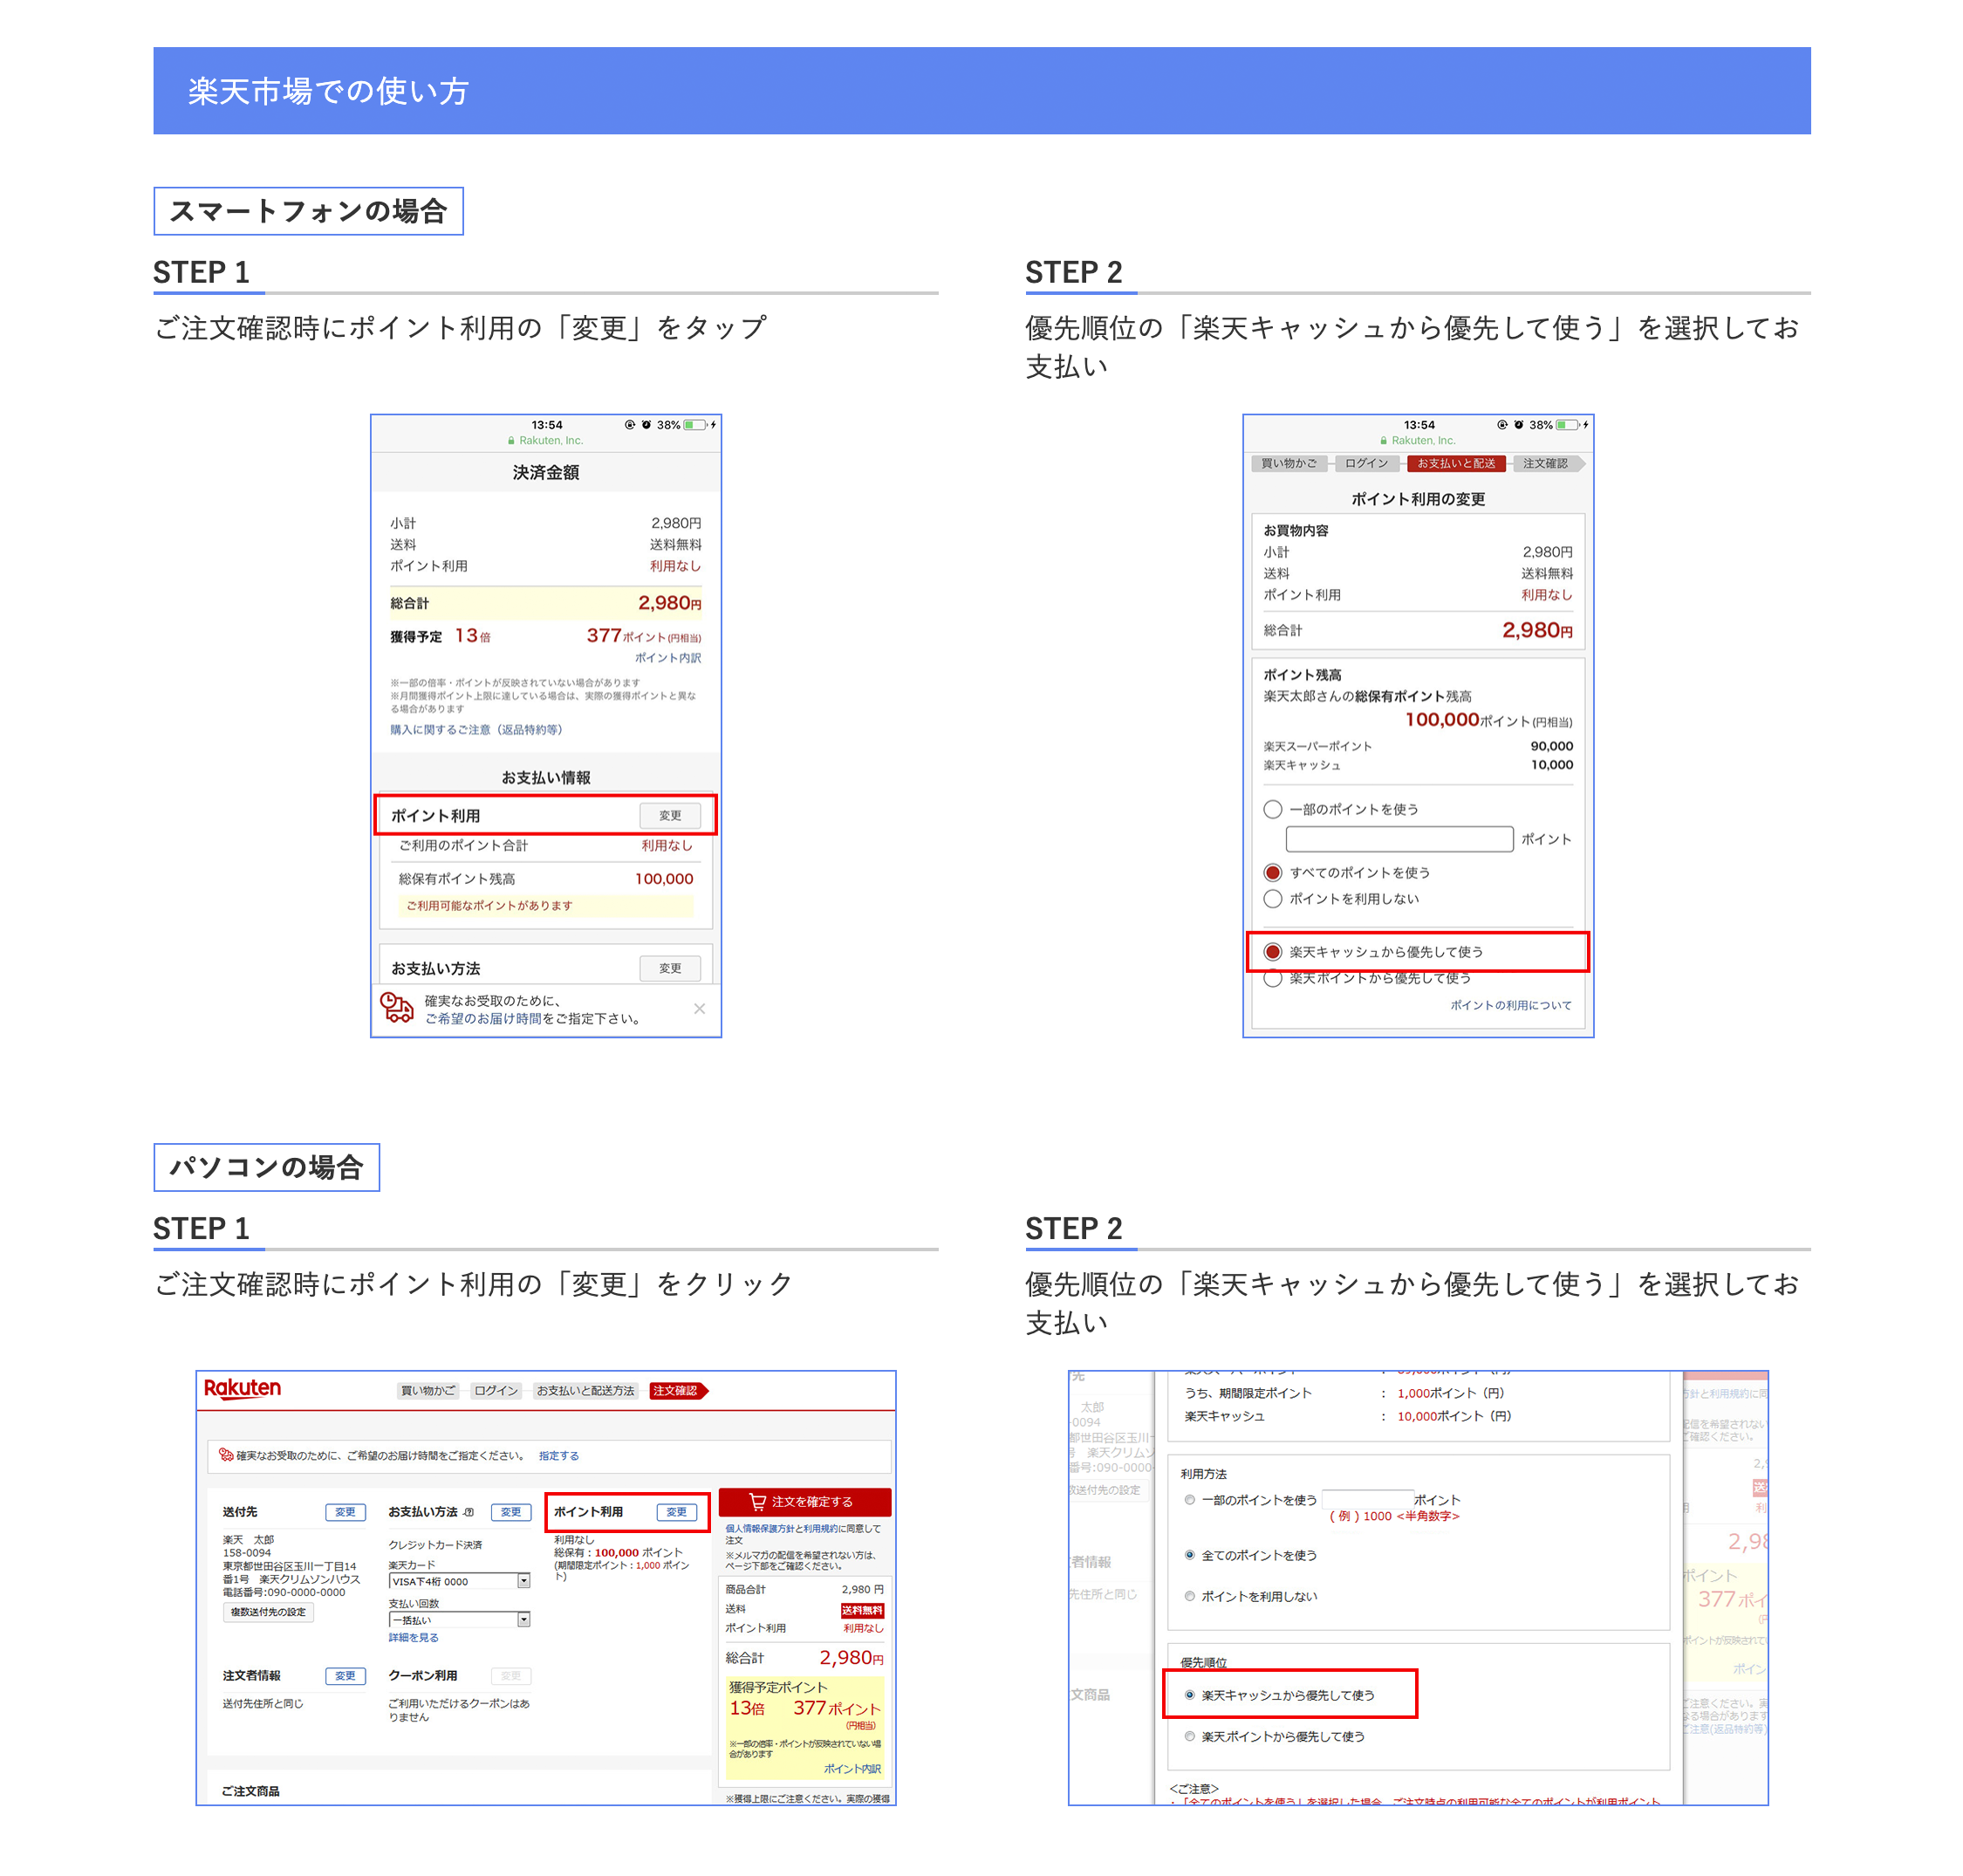Click the スマートフォンの場合 label
Viewport: 1963px width, 1876px height.
coord(308,211)
